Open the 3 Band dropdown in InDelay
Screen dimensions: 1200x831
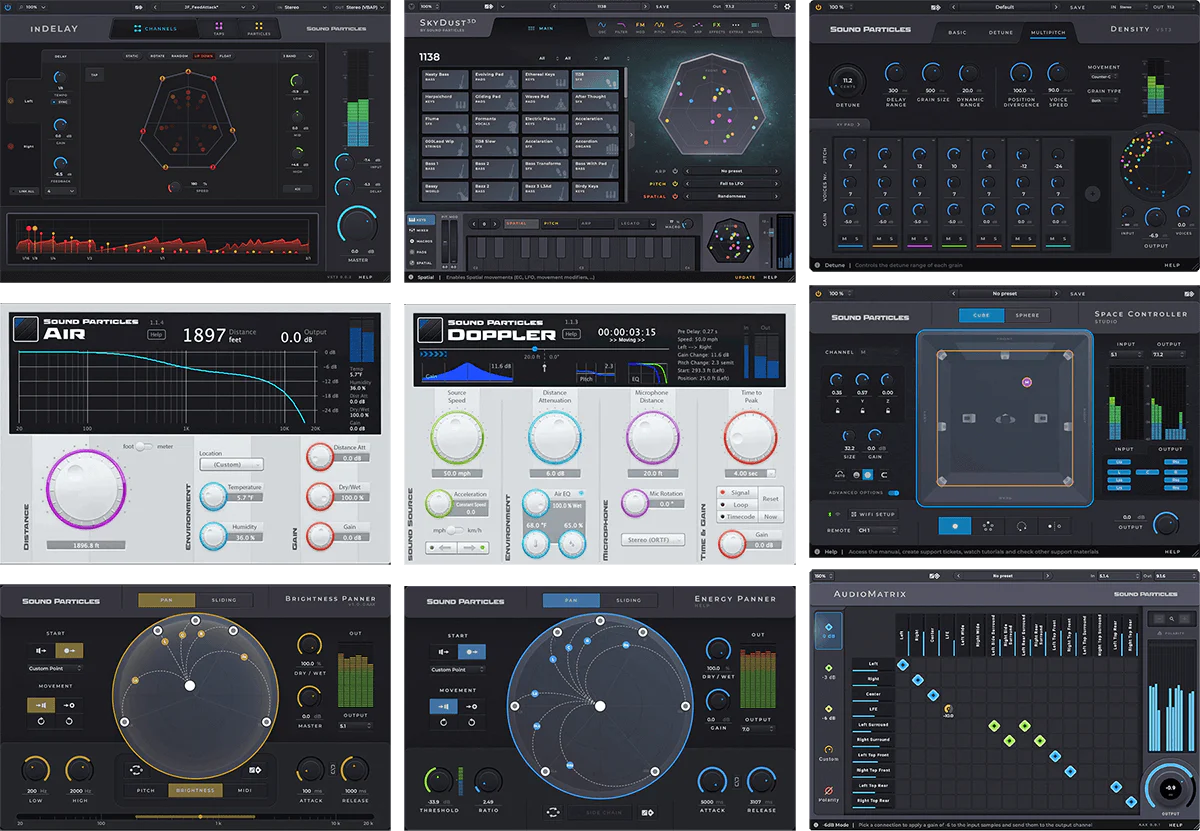pyautogui.click(x=299, y=56)
